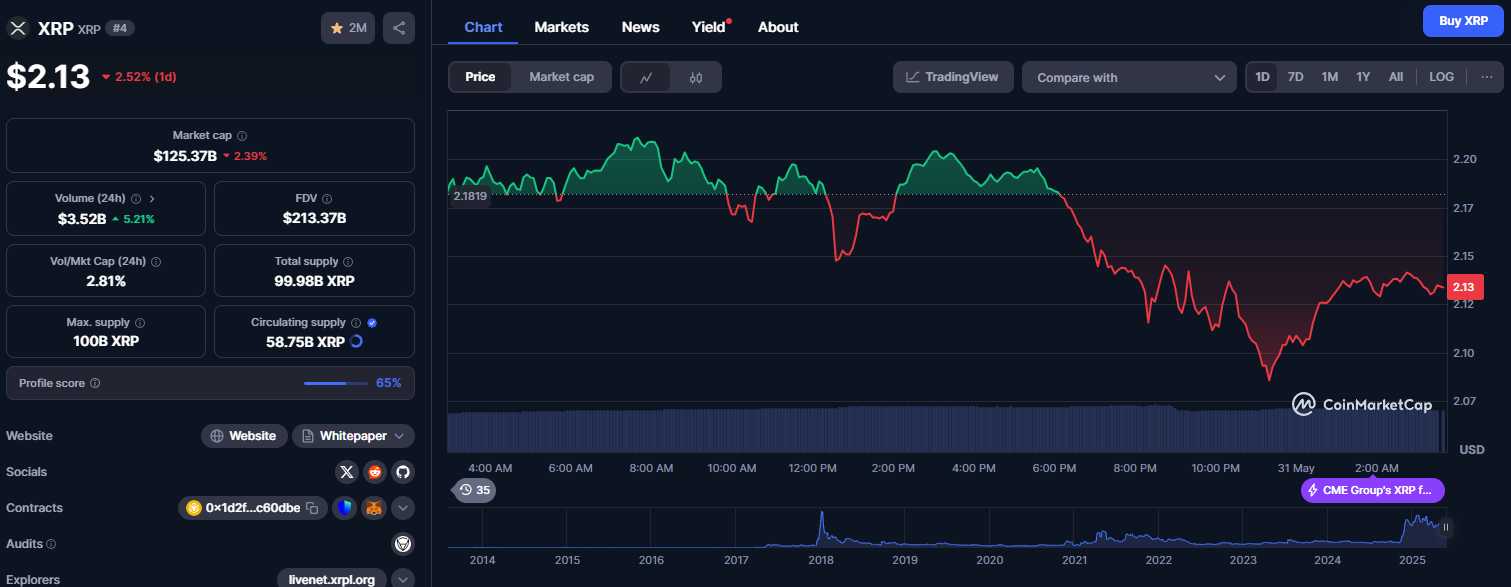Click the red 2.13 current price label
1511x587 pixels.
pyautogui.click(x=1463, y=287)
